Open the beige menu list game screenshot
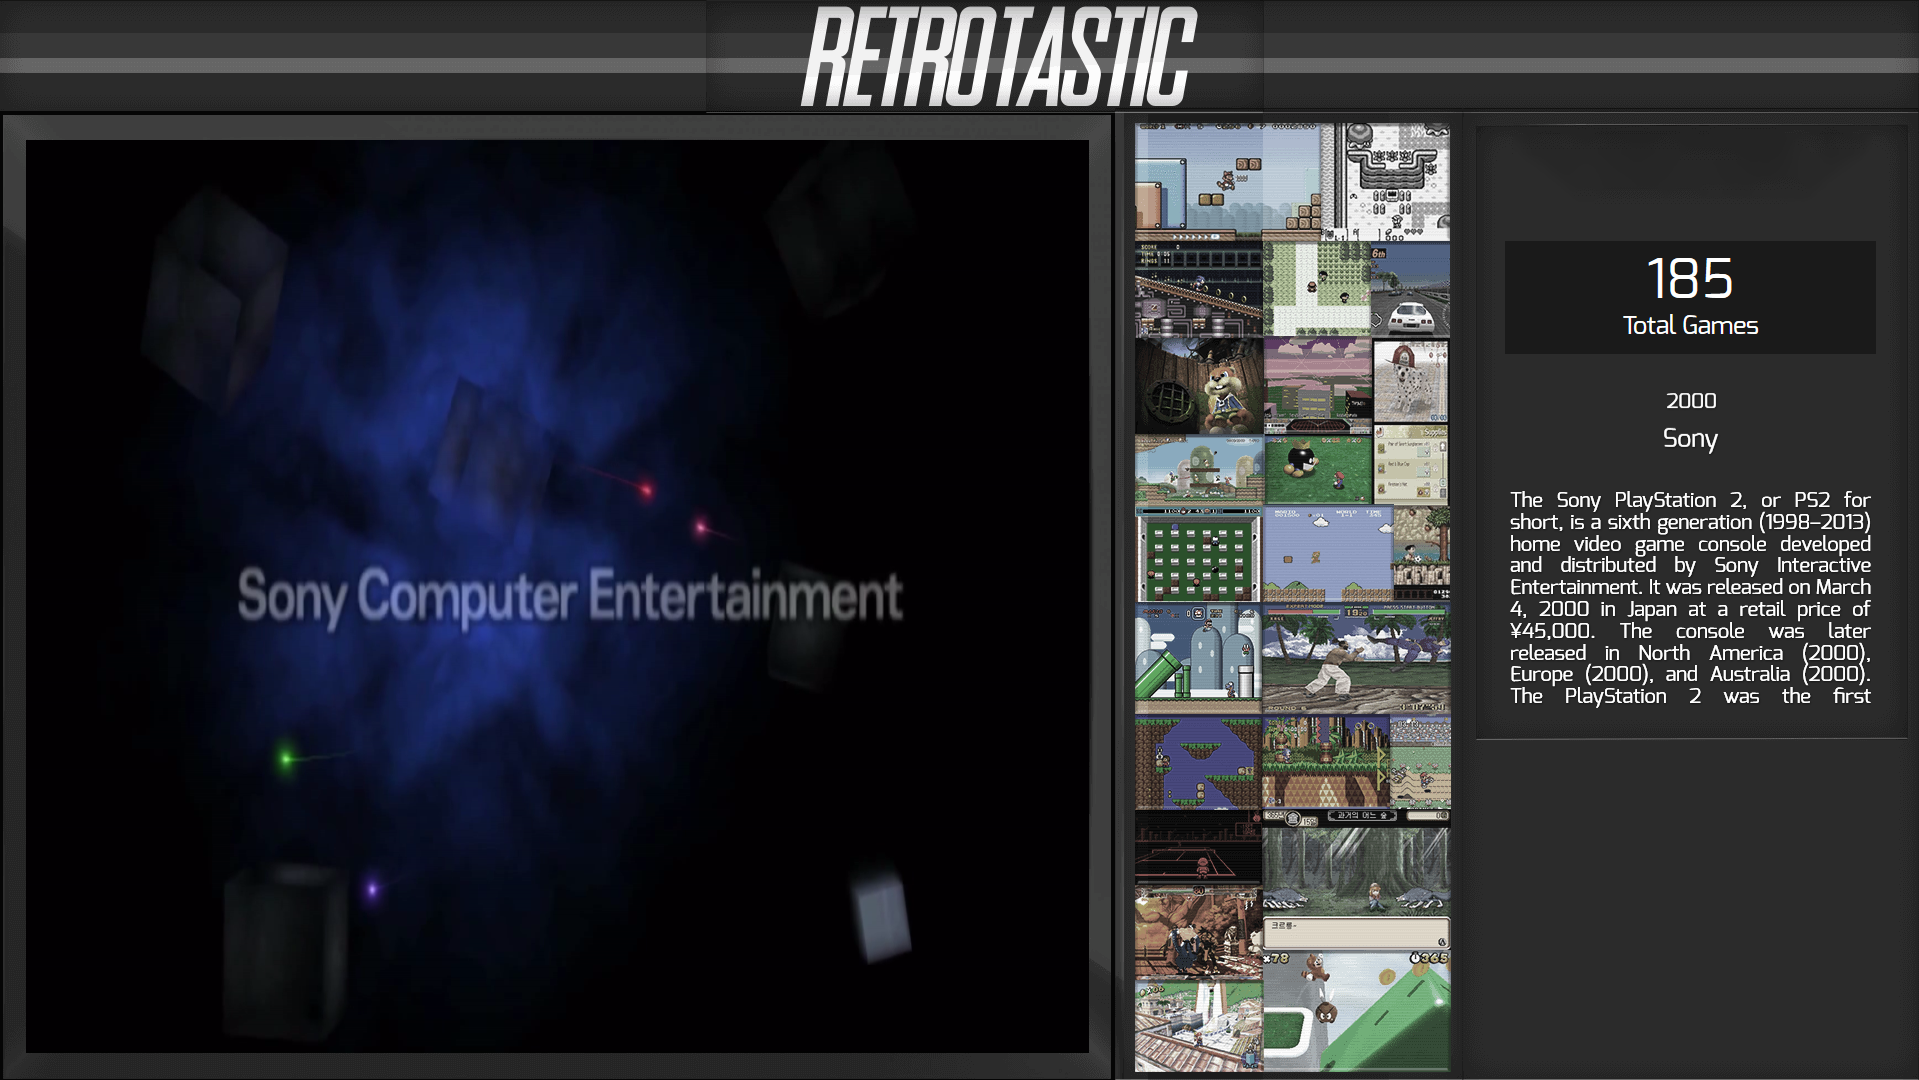The width and height of the screenshot is (1919, 1080). pyautogui.click(x=1411, y=465)
